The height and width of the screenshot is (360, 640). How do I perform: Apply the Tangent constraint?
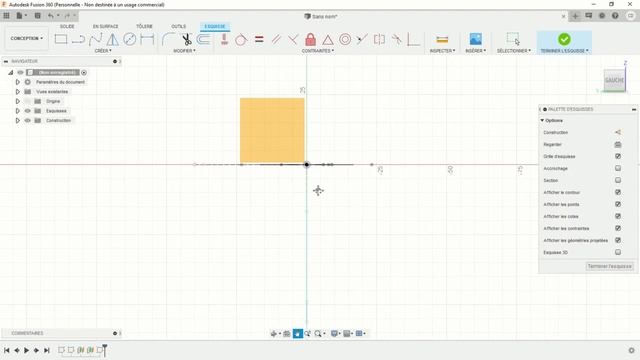click(241, 40)
